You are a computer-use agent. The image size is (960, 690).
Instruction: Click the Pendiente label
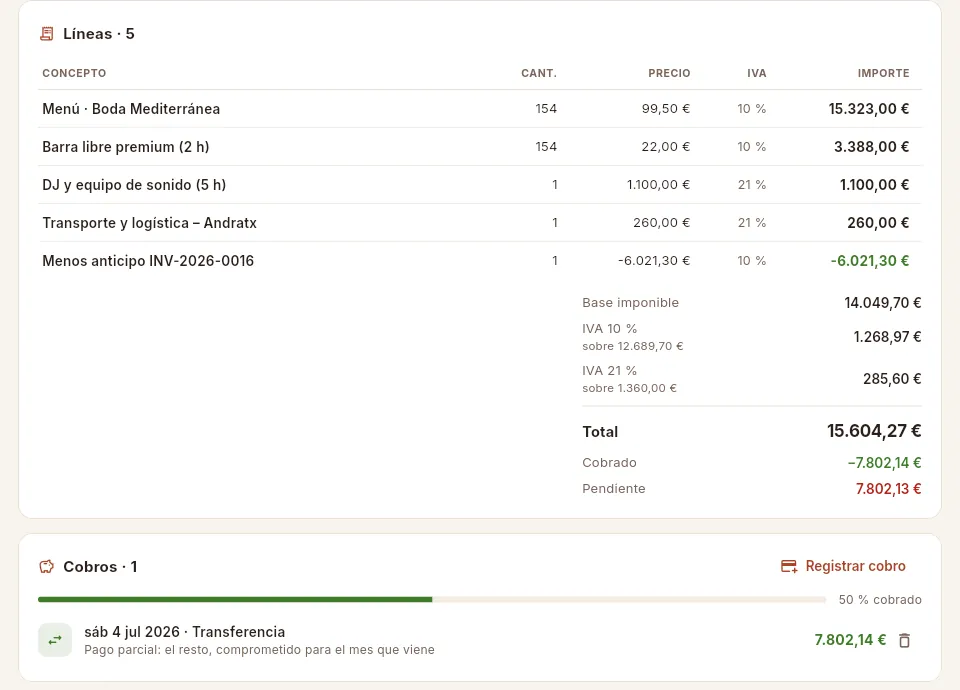[613, 489]
